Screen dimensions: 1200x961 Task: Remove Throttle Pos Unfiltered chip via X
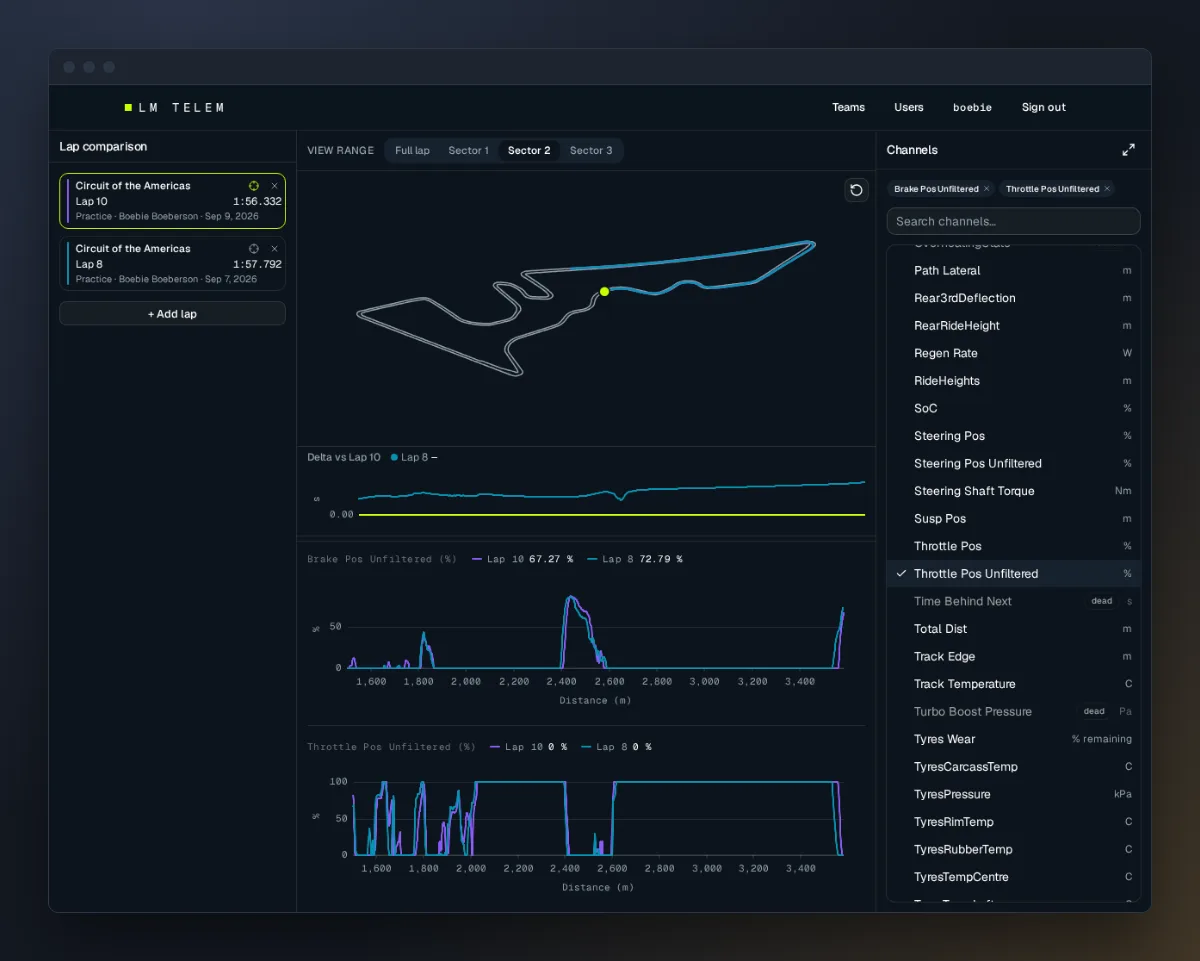tap(1107, 189)
